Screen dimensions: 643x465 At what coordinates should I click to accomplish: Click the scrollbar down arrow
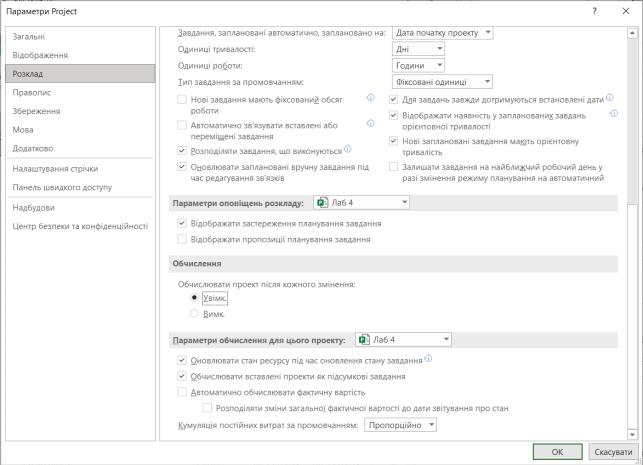pyautogui.click(x=632, y=434)
